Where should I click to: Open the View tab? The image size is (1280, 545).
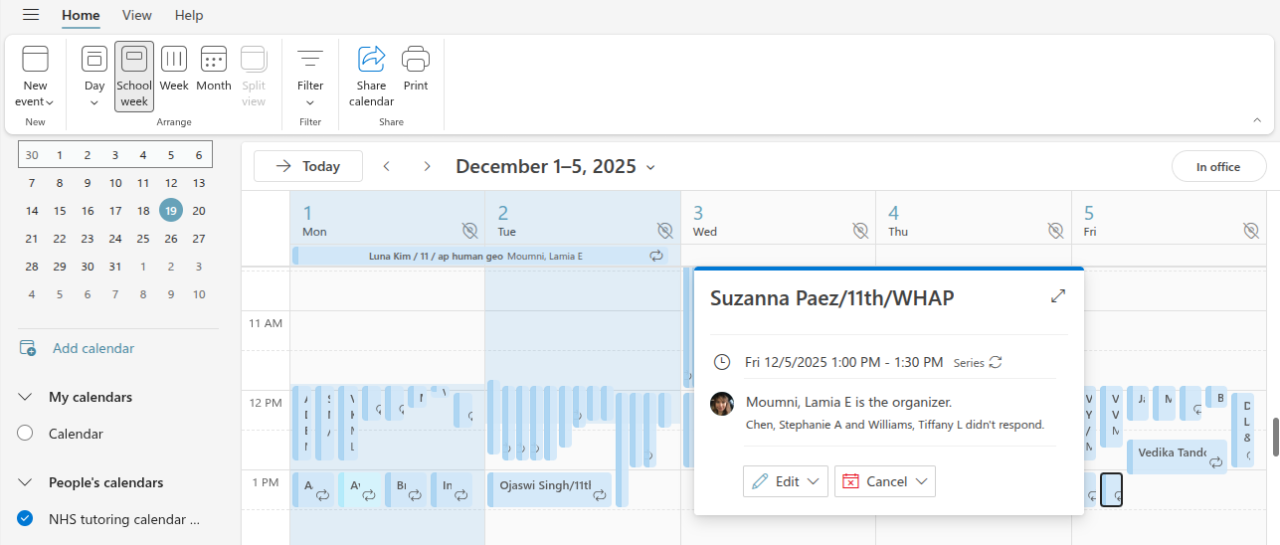click(x=137, y=15)
